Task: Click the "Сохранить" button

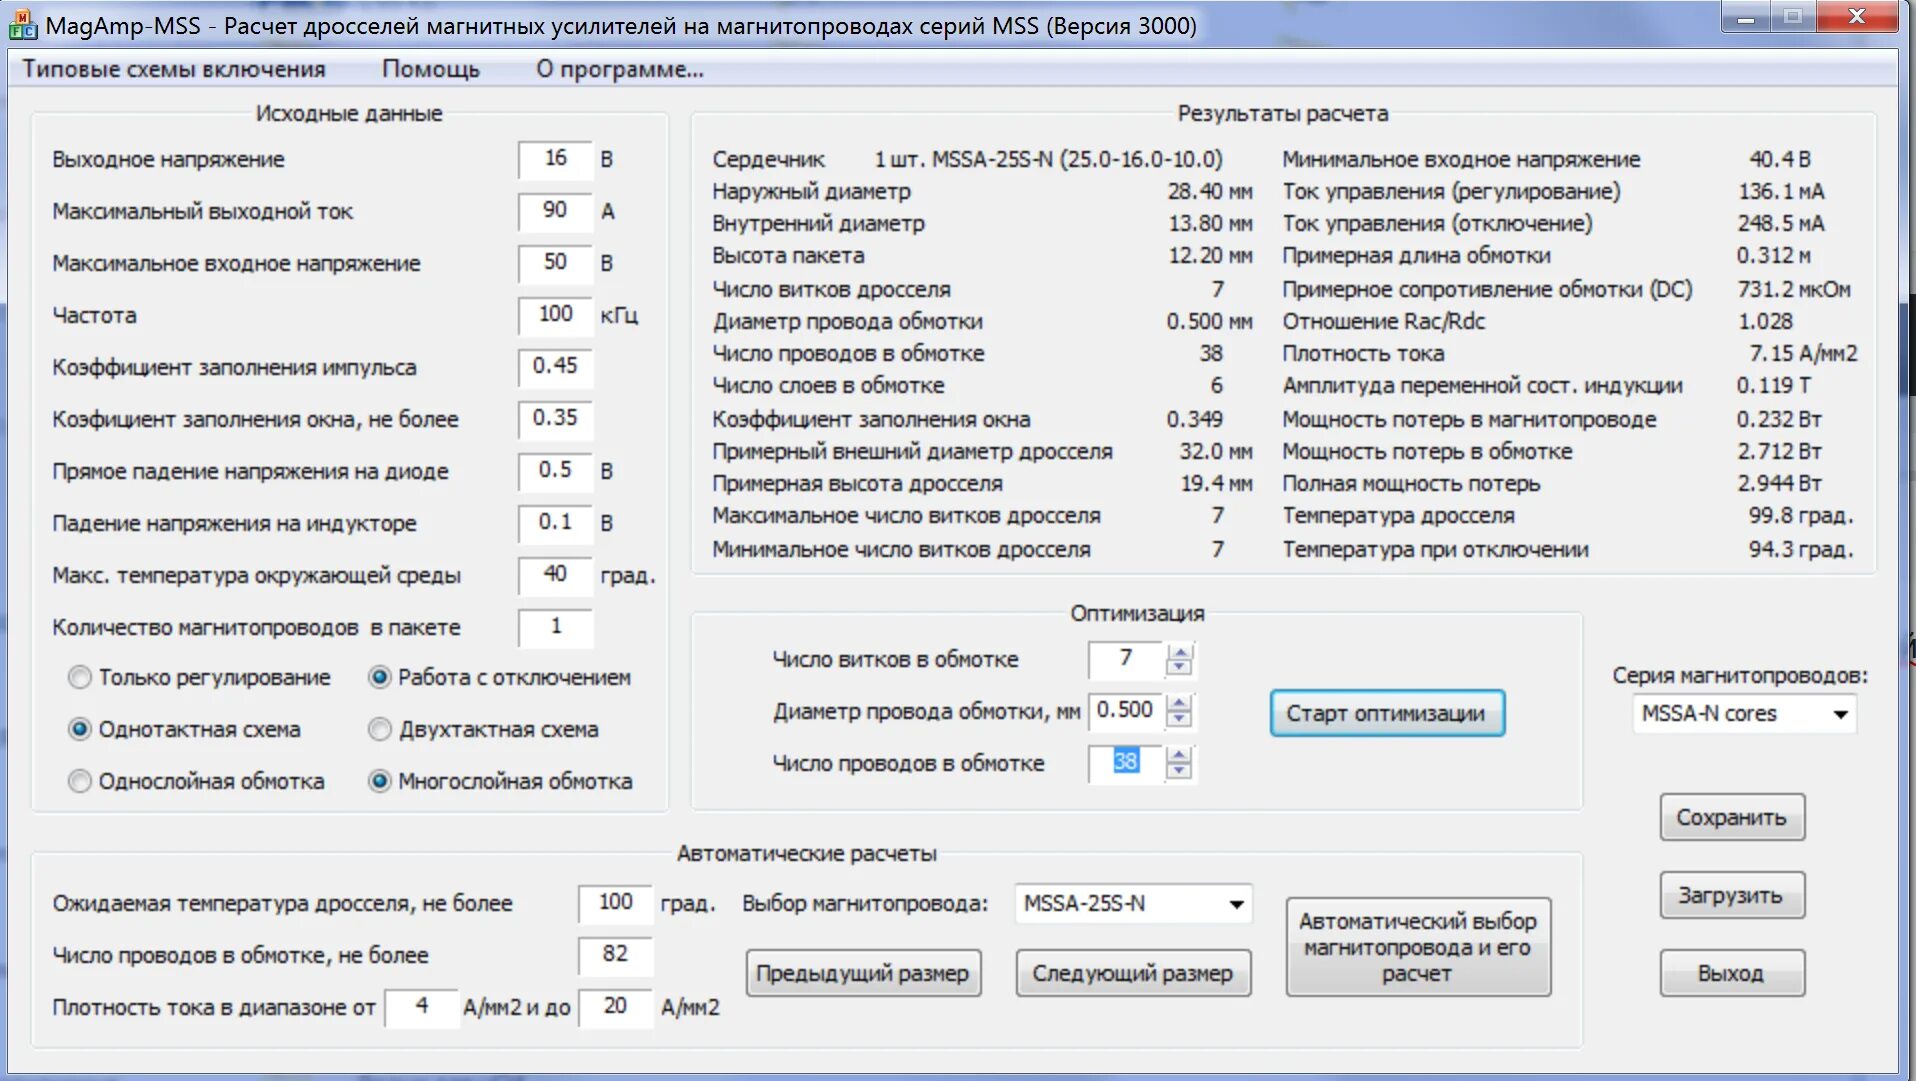Action: point(1732,817)
